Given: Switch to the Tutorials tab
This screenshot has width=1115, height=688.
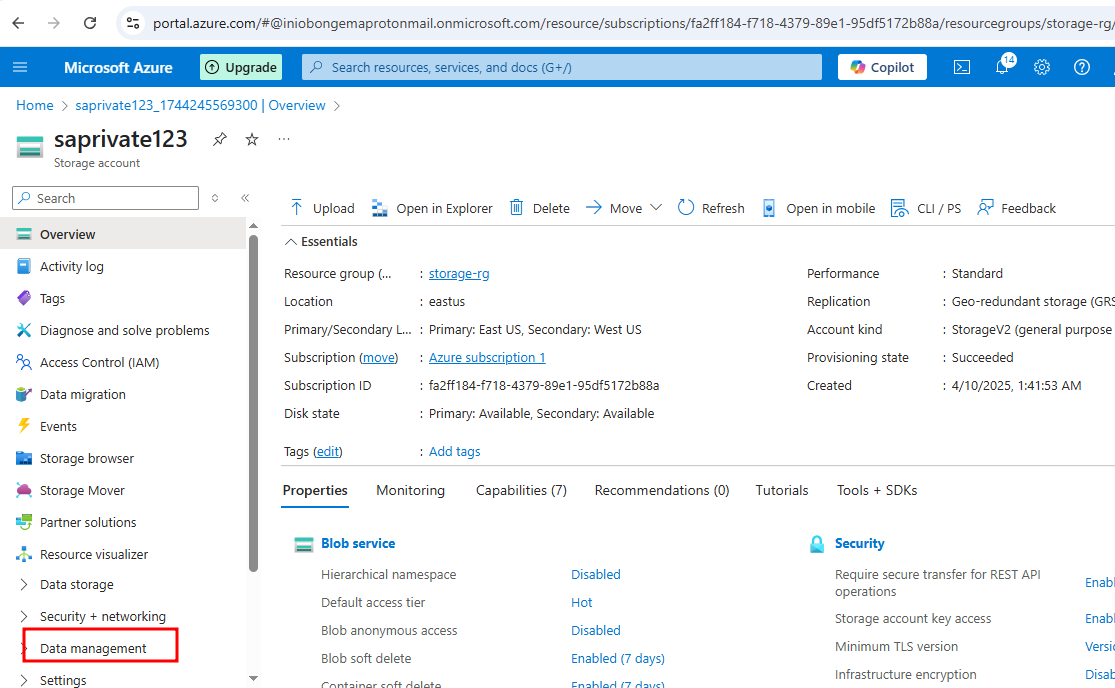Looking at the screenshot, I should 781,490.
